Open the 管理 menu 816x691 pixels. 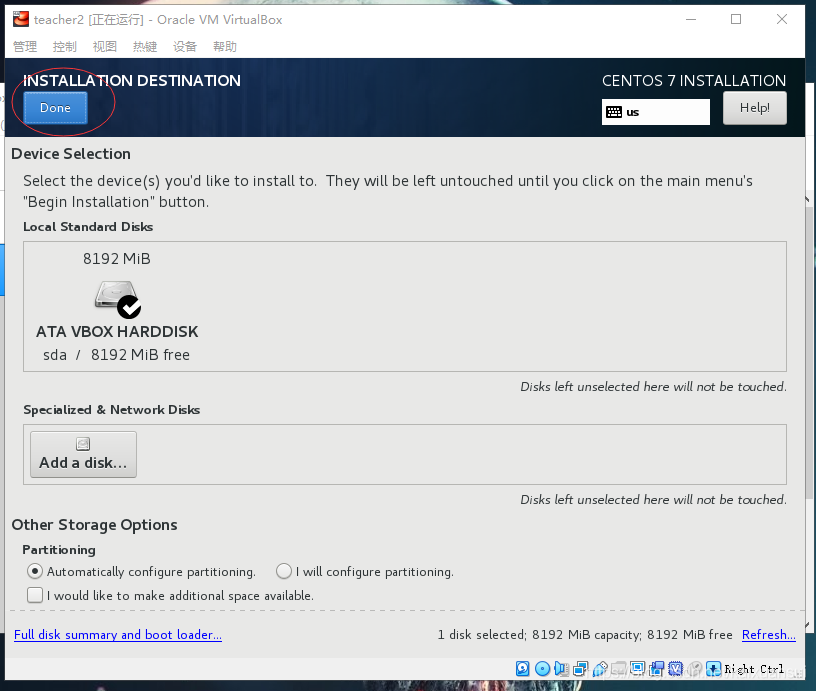[x=25, y=47]
